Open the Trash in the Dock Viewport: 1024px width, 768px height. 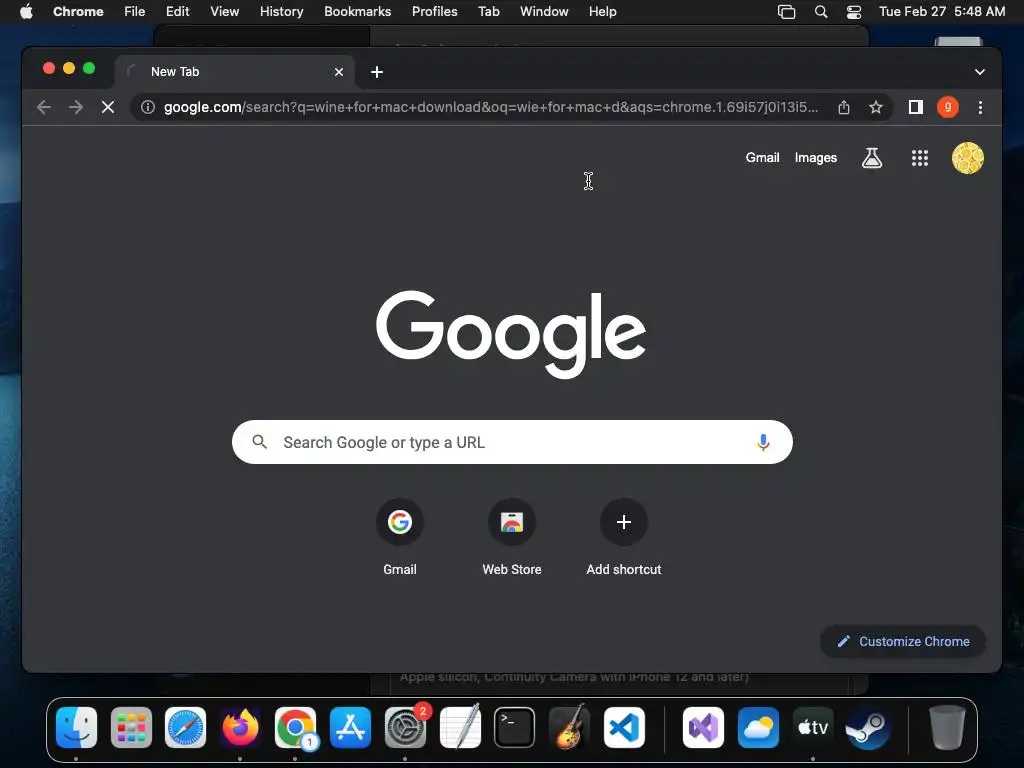coord(947,727)
